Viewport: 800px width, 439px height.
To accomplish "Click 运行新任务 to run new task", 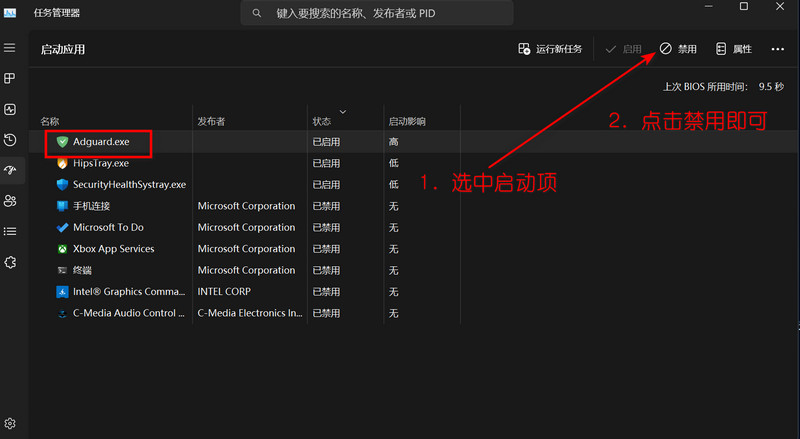I will tap(550, 49).
